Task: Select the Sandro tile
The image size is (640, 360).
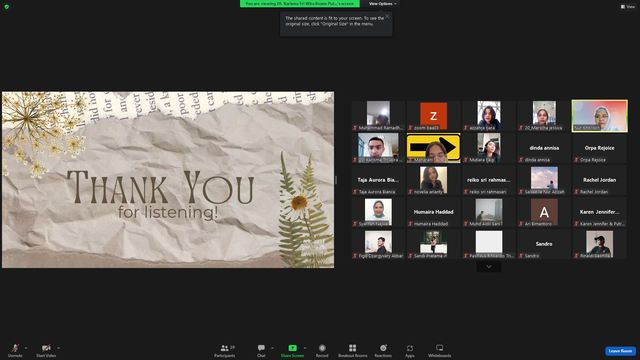Action: click(x=544, y=244)
